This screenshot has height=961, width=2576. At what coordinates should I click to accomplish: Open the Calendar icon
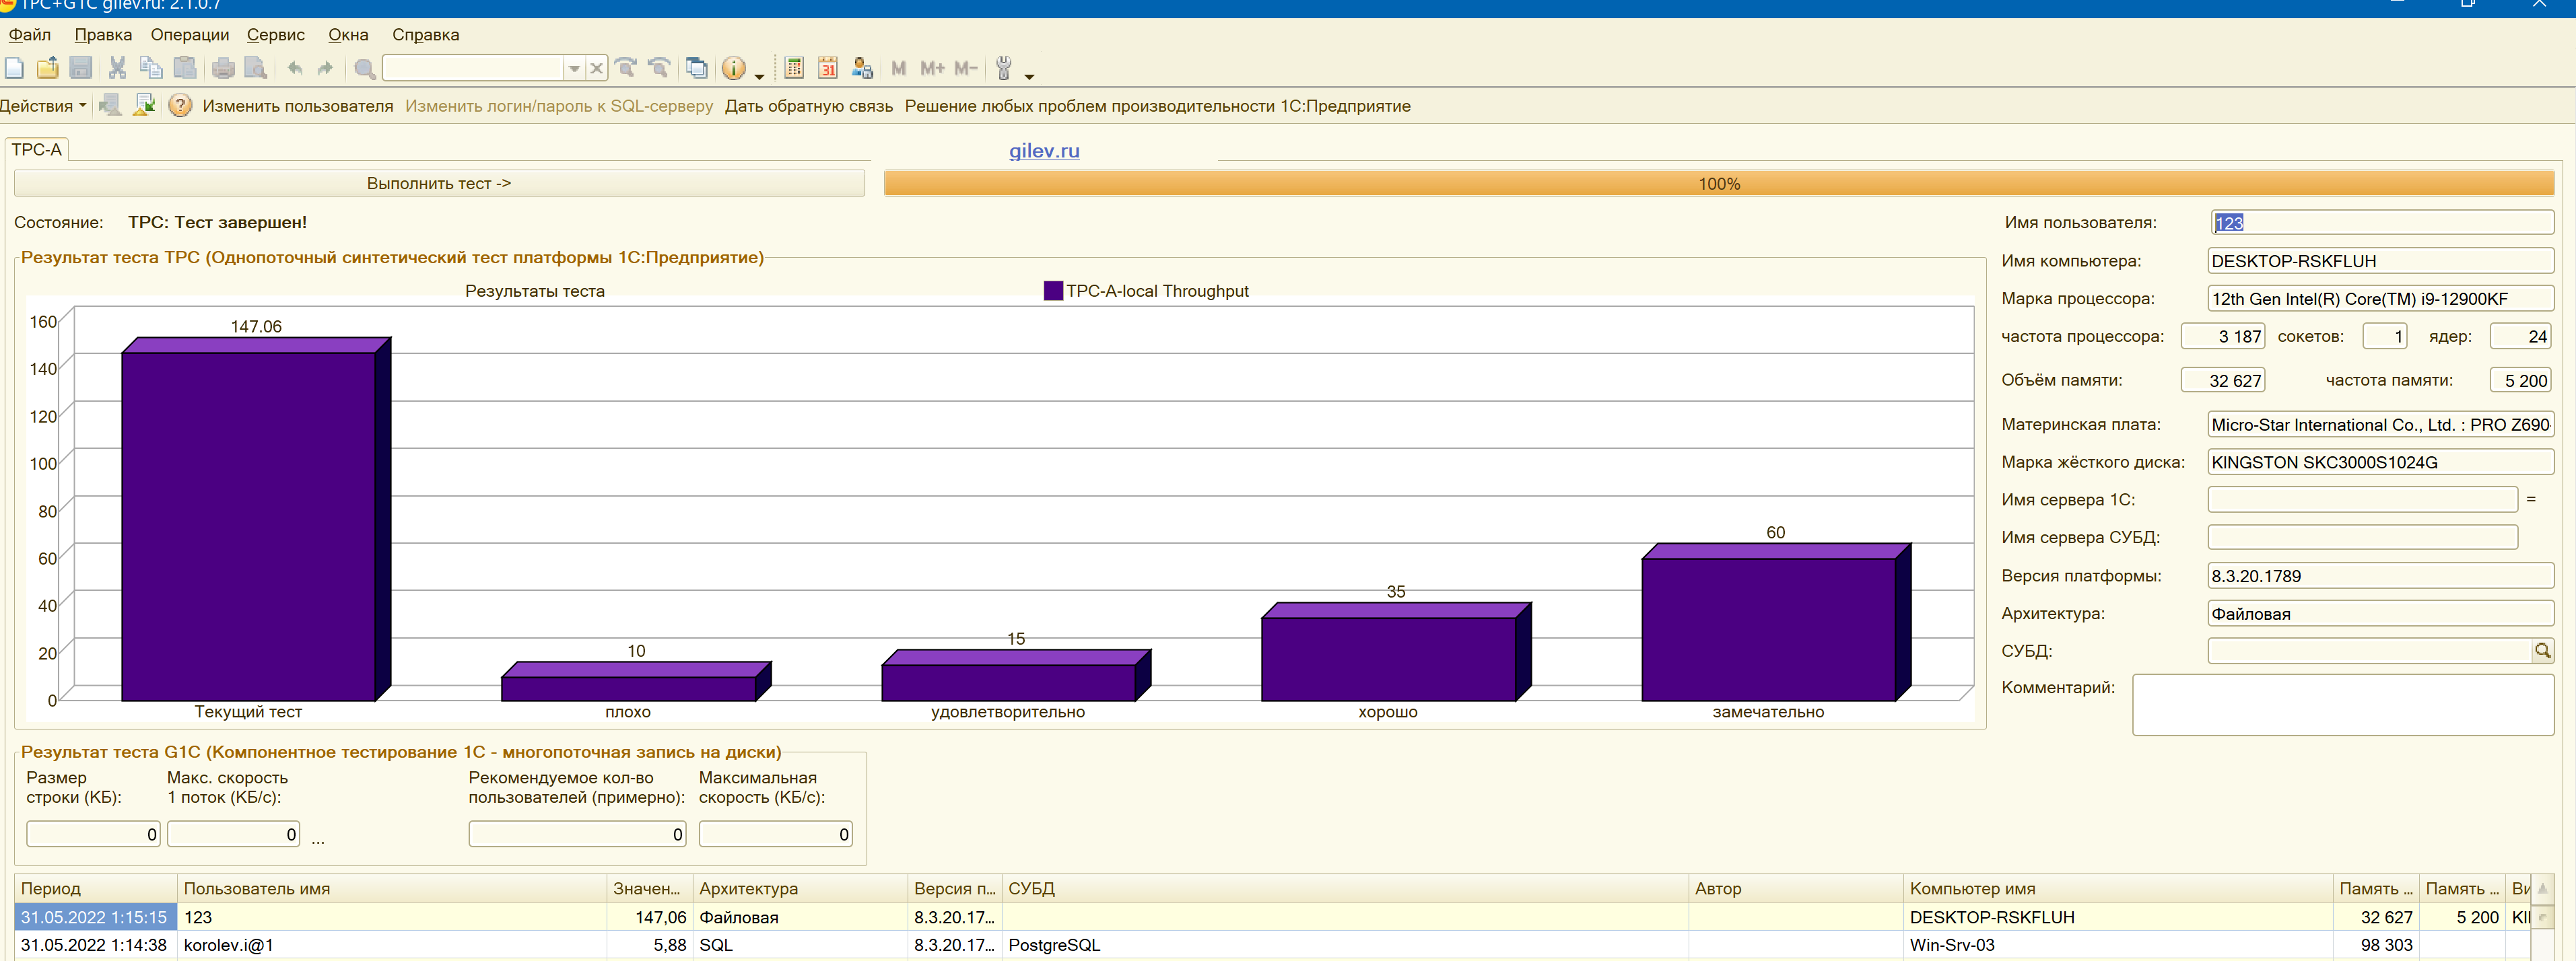click(828, 68)
